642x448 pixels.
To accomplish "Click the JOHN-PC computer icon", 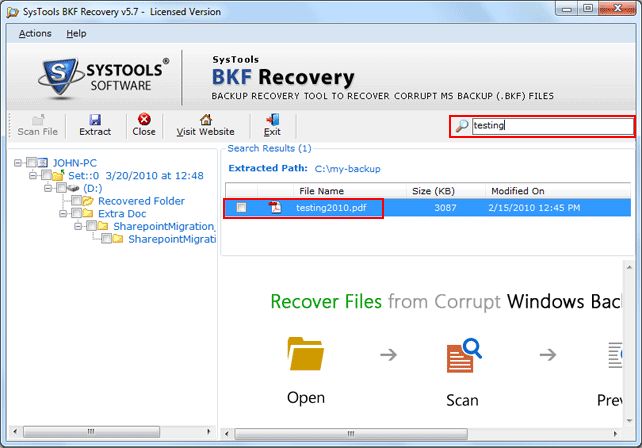I will tap(43, 163).
